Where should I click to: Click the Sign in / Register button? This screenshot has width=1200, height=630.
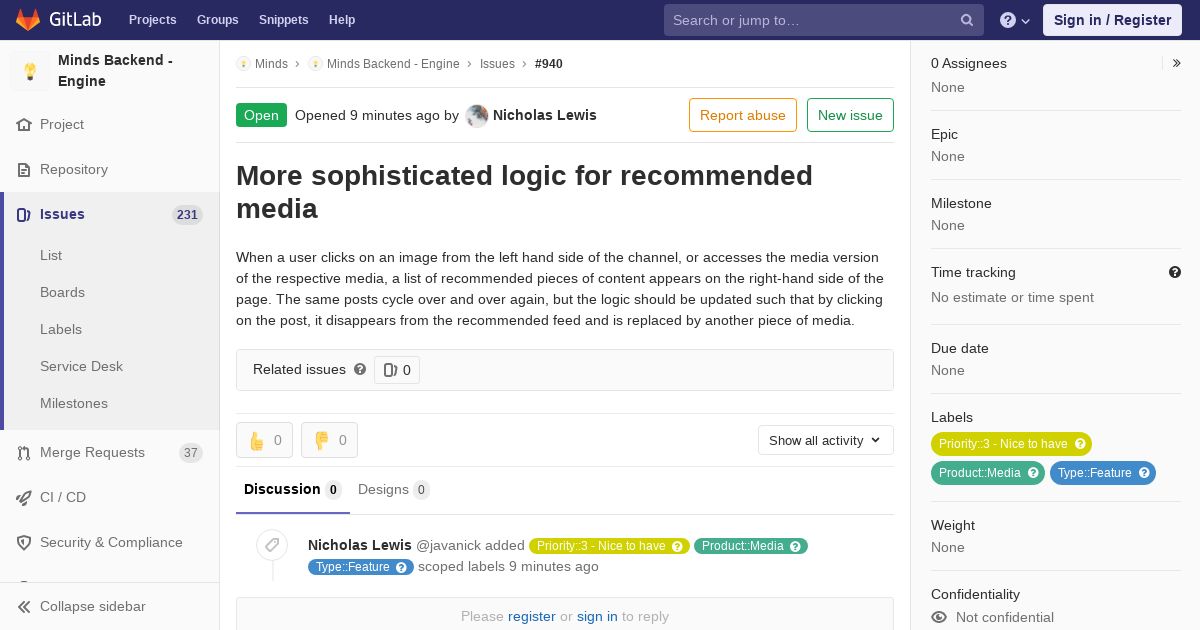(x=1112, y=20)
